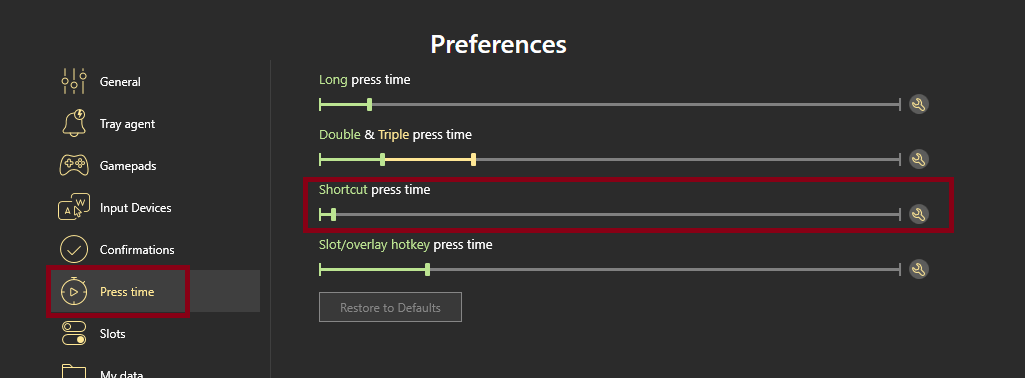The height and width of the screenshot is (378, 1025).
Task: Click the General sliders icon
Action: point(74,82)
